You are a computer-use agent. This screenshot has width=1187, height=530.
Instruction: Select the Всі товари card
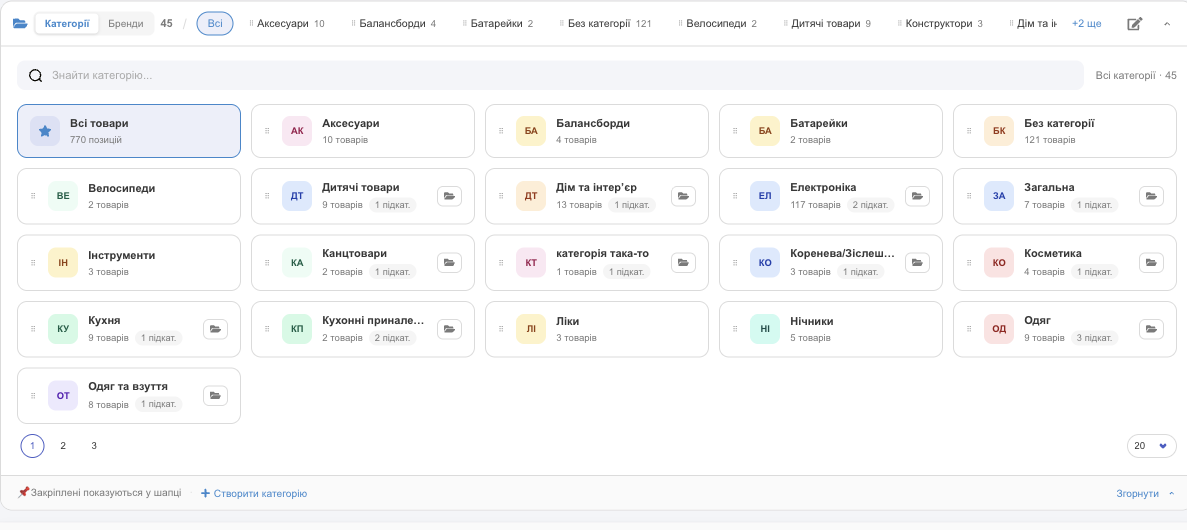(x=129, y=131)
